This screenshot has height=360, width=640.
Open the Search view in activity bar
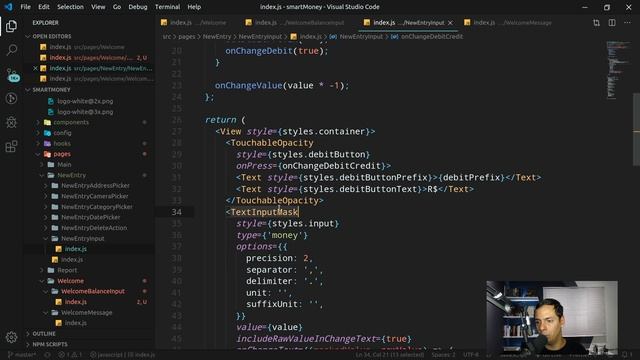click(11, 50)
